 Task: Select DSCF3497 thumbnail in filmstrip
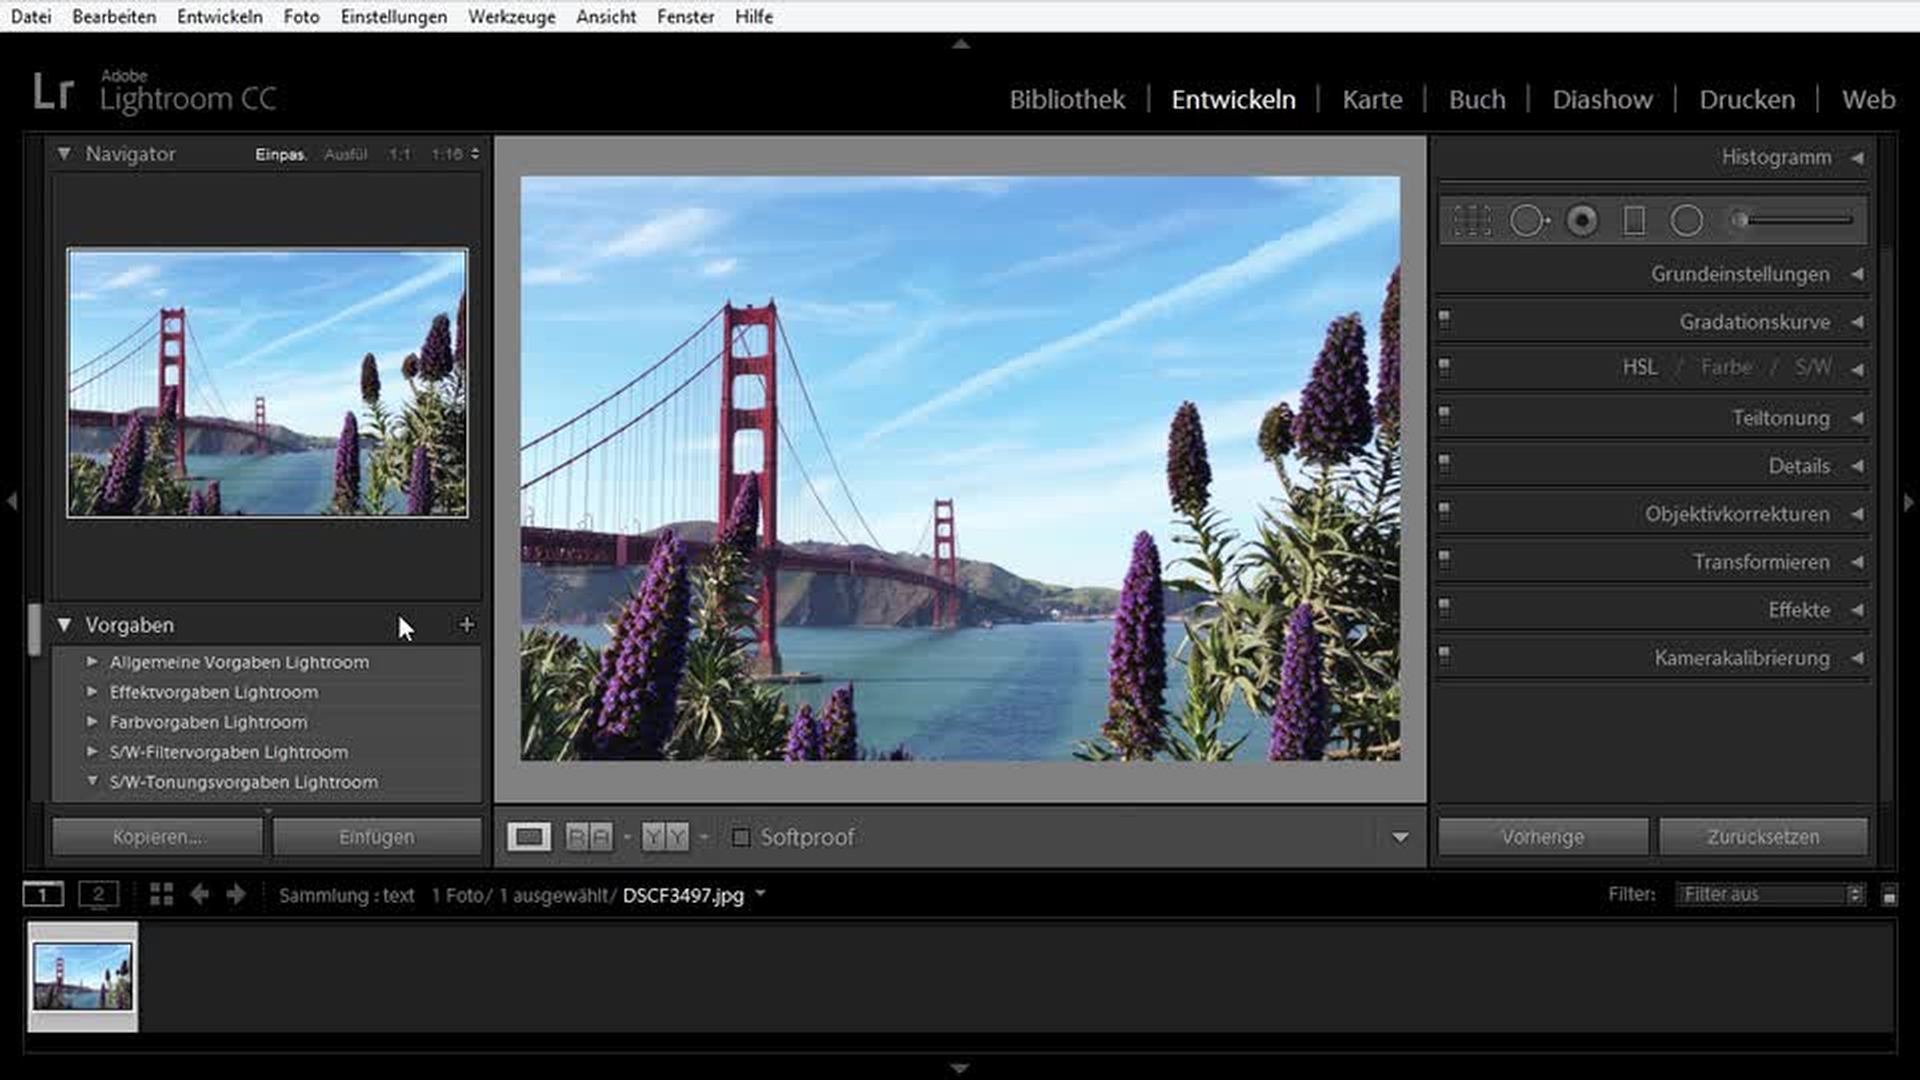pos(83,977)
